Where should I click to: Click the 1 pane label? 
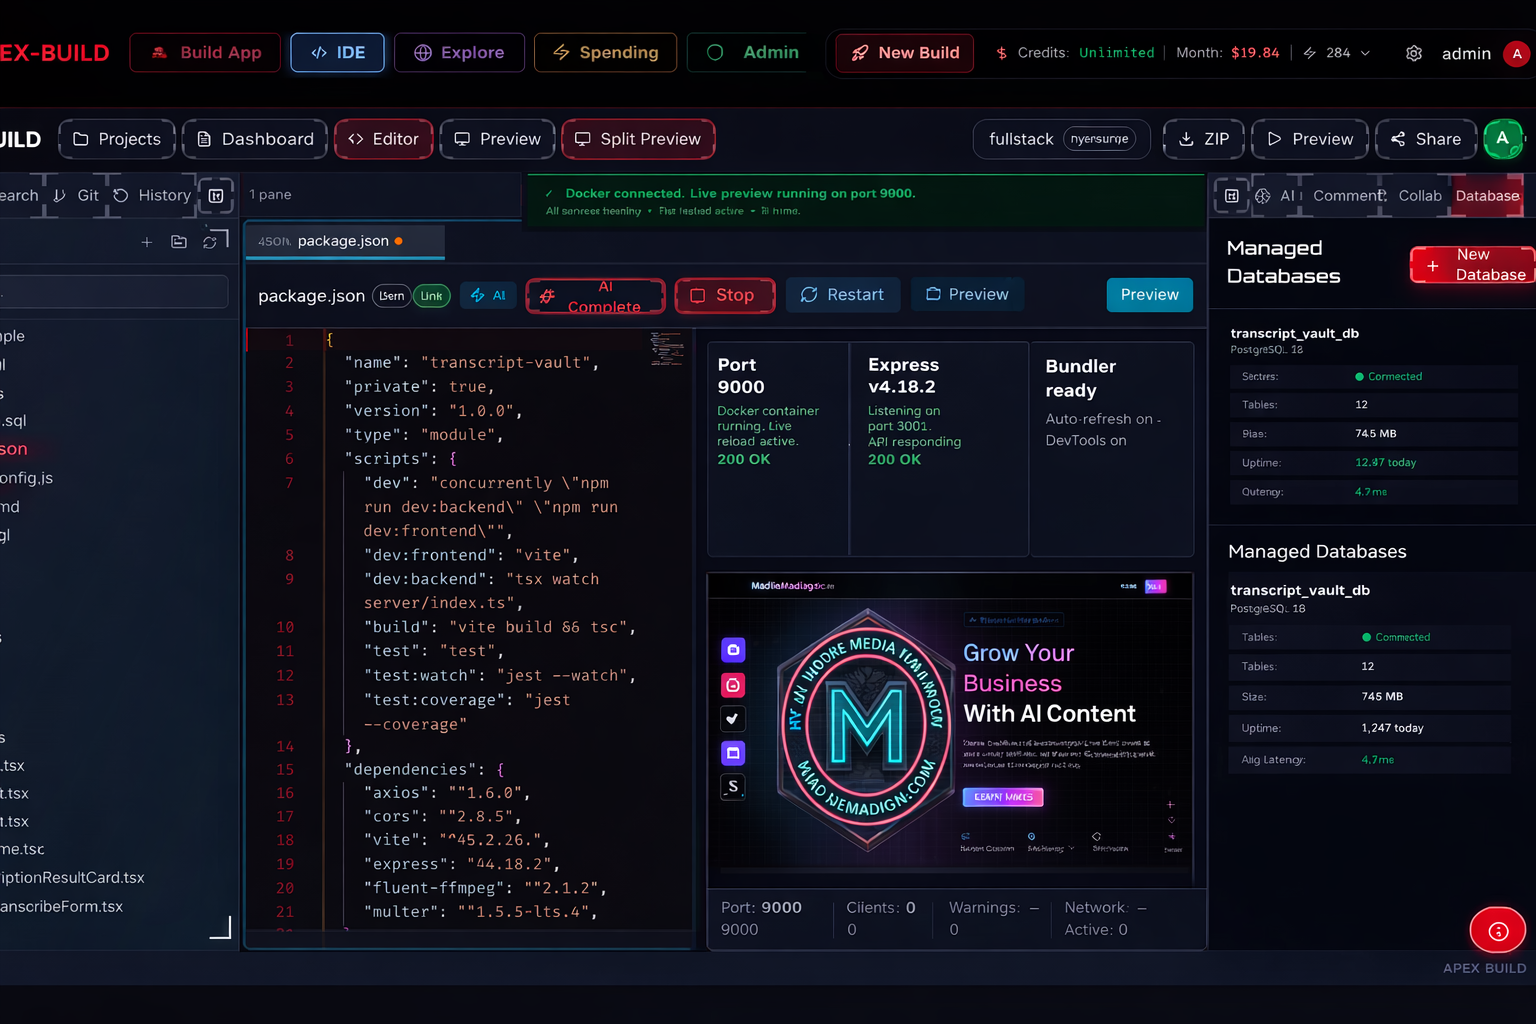point(270,195)
